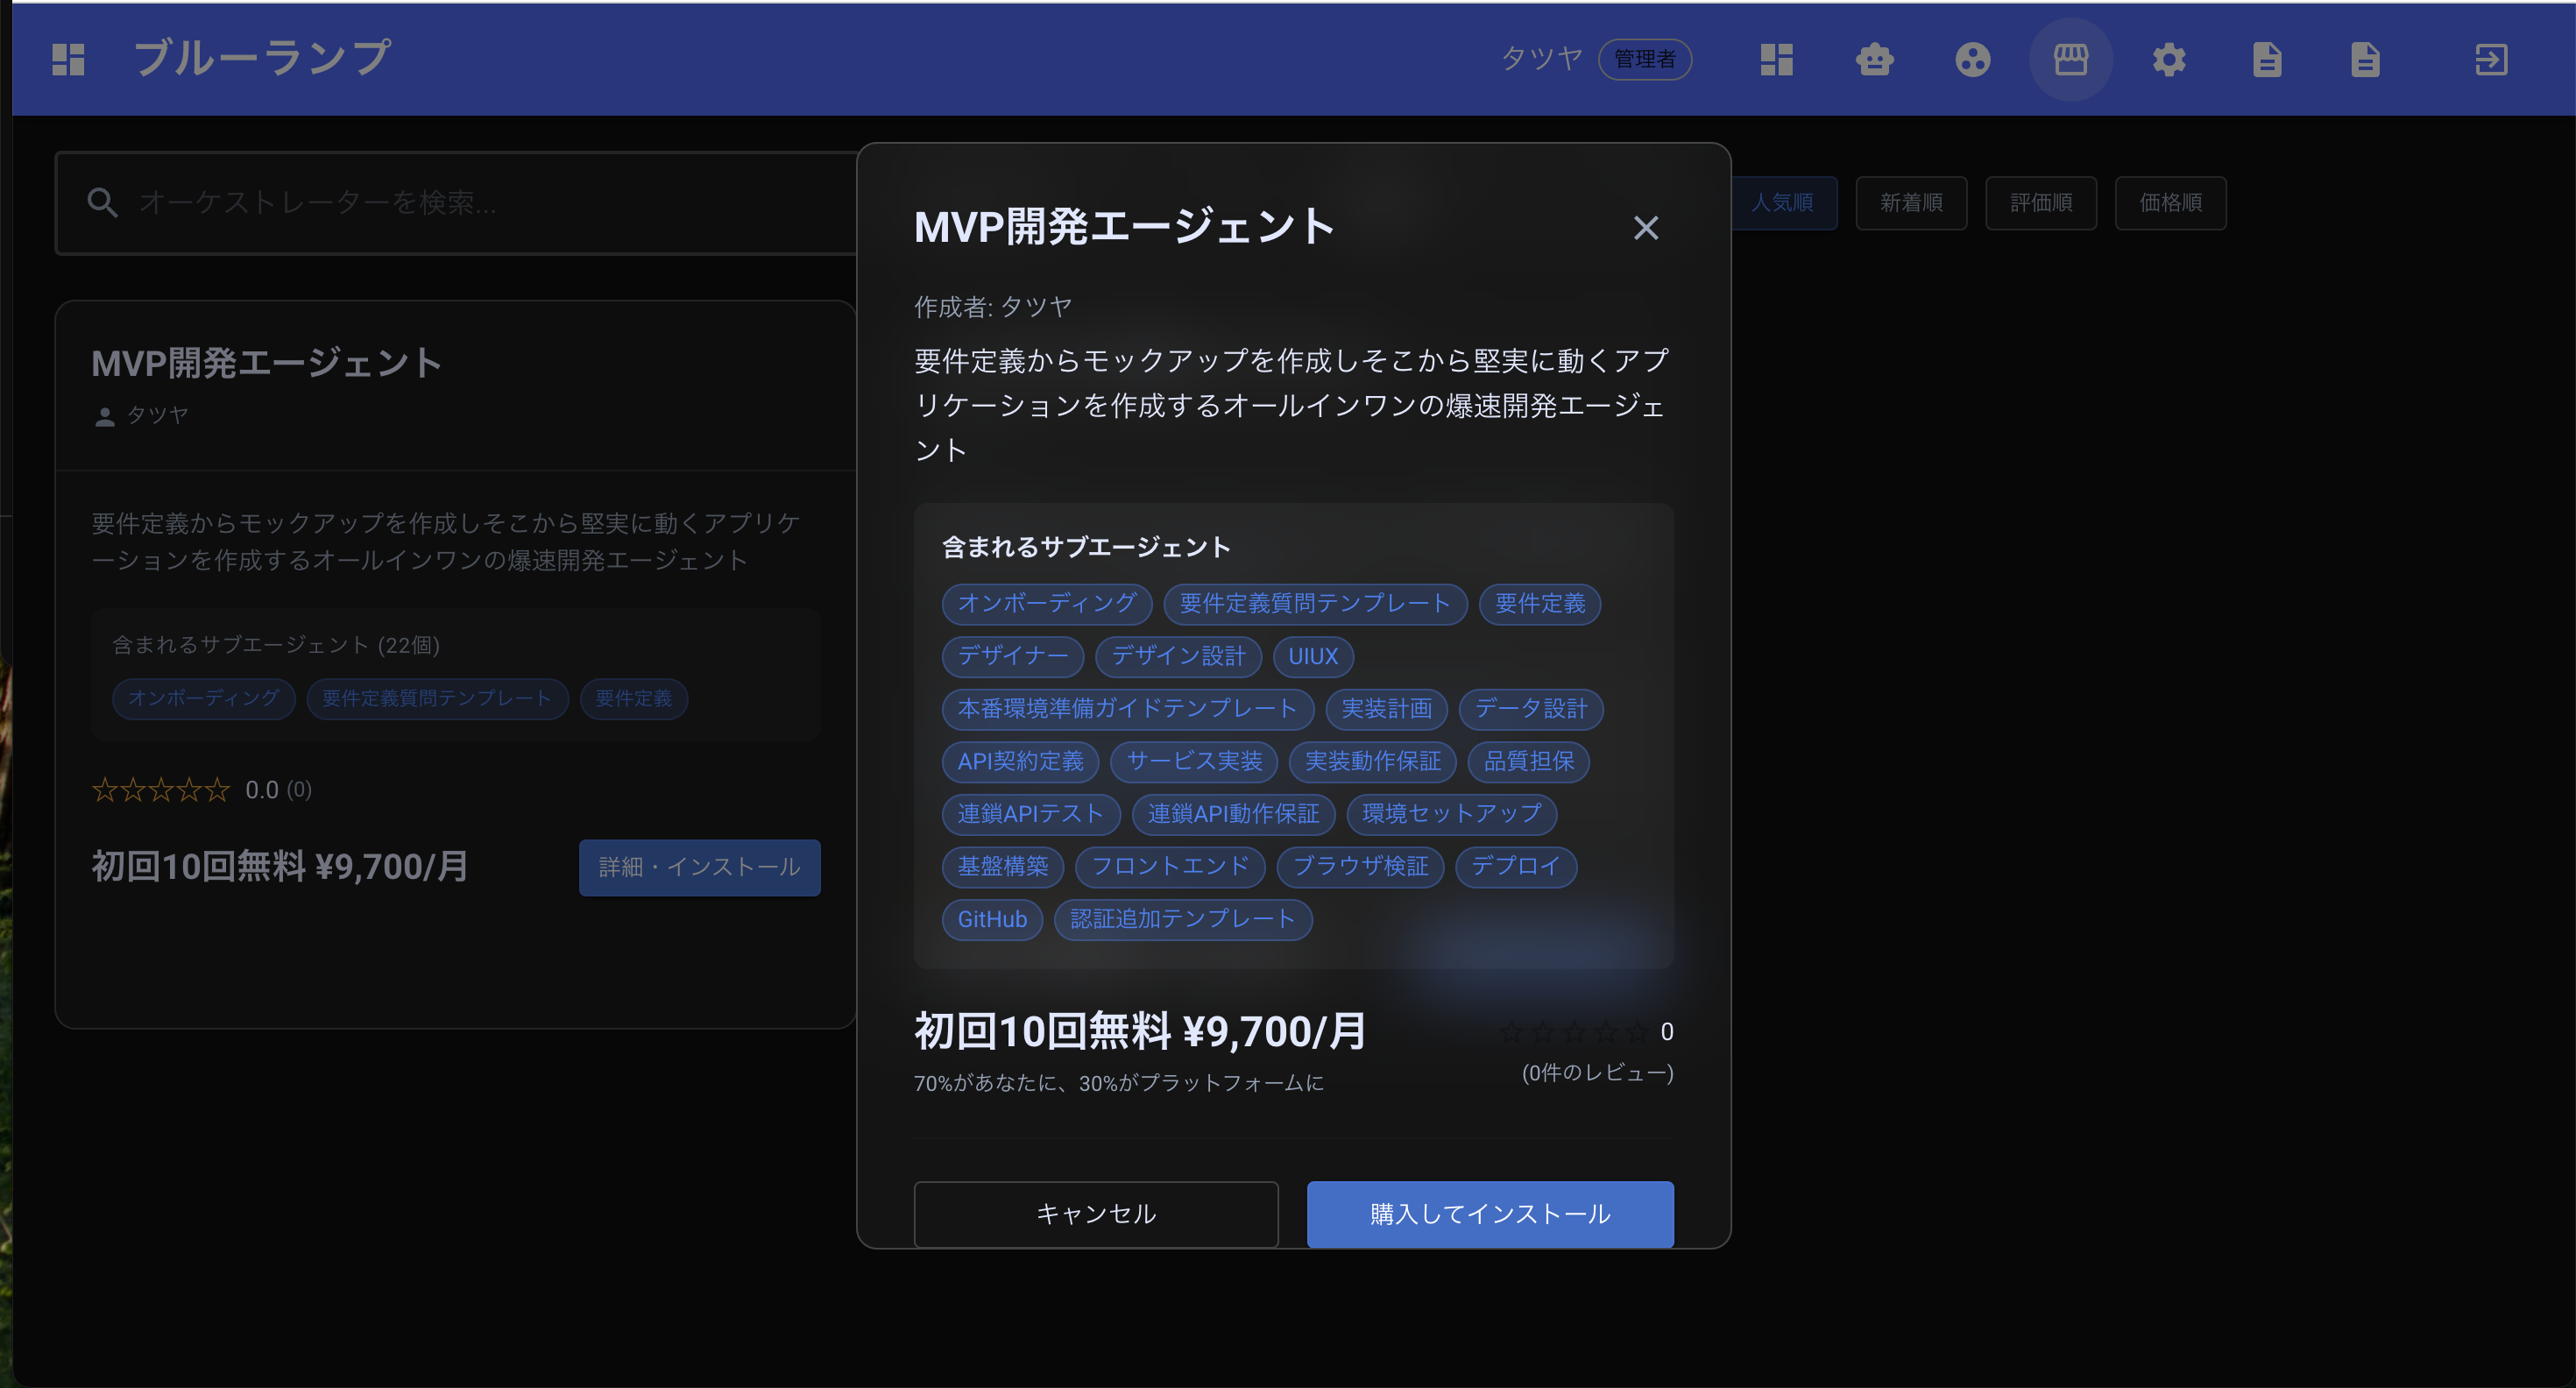Screen dimensions: 2576x1388
Task: Open the settings gear icon
Action: pyautogui.click(x=2170, y=60)
